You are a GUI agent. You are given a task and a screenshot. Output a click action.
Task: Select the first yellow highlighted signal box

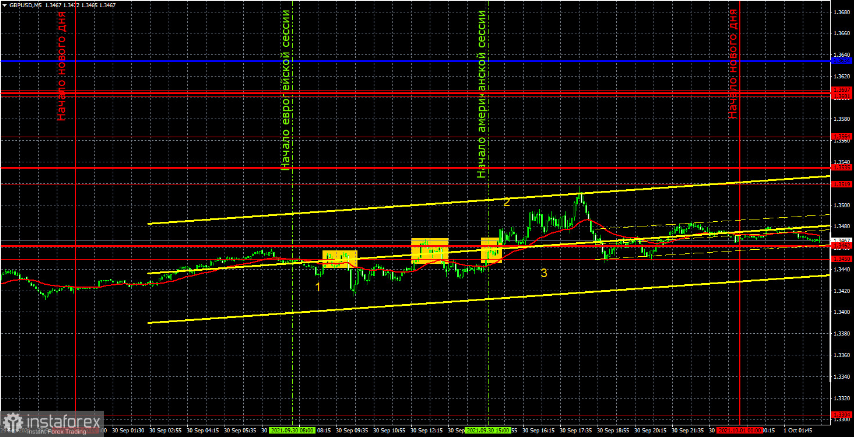[x=339, y=258]
